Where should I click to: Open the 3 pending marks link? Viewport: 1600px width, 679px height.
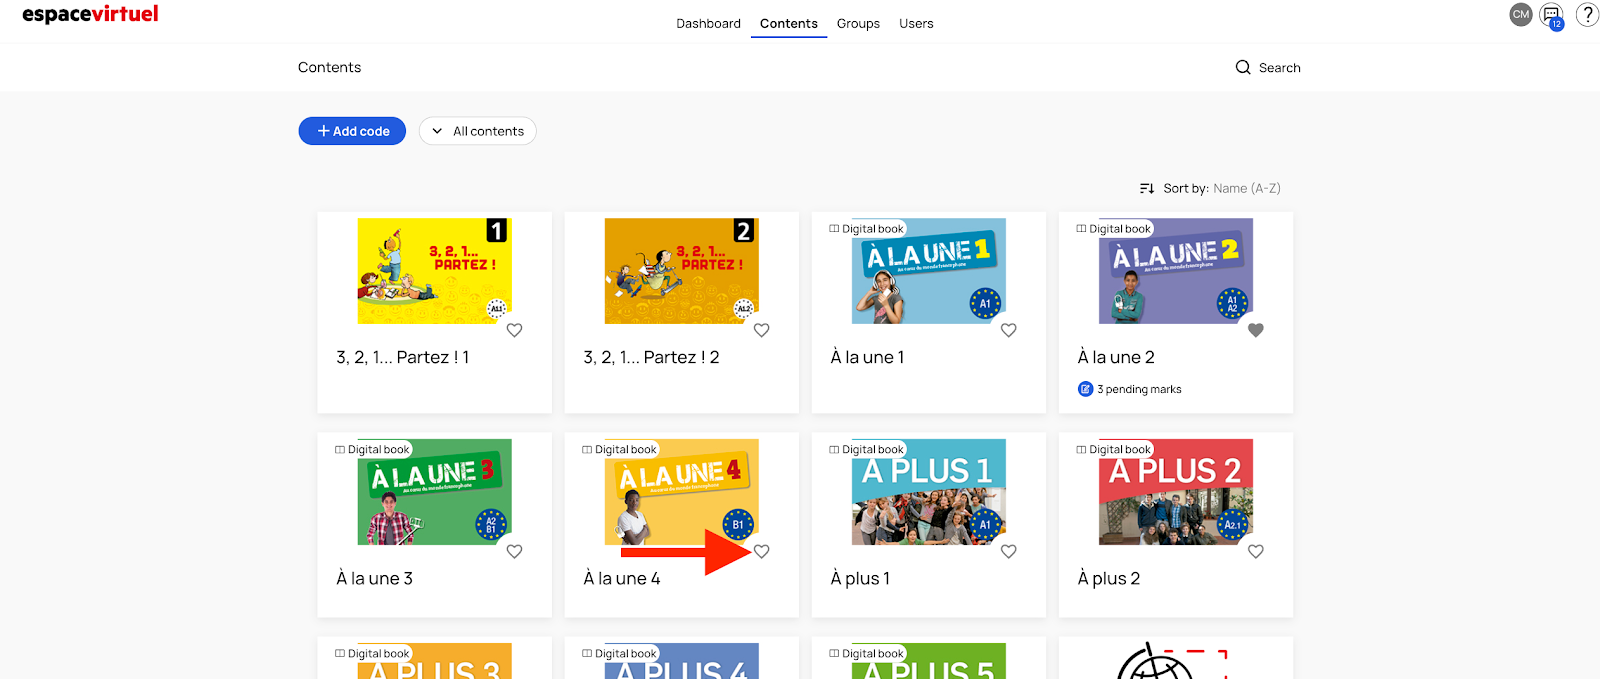click(x=1139, y=389)
